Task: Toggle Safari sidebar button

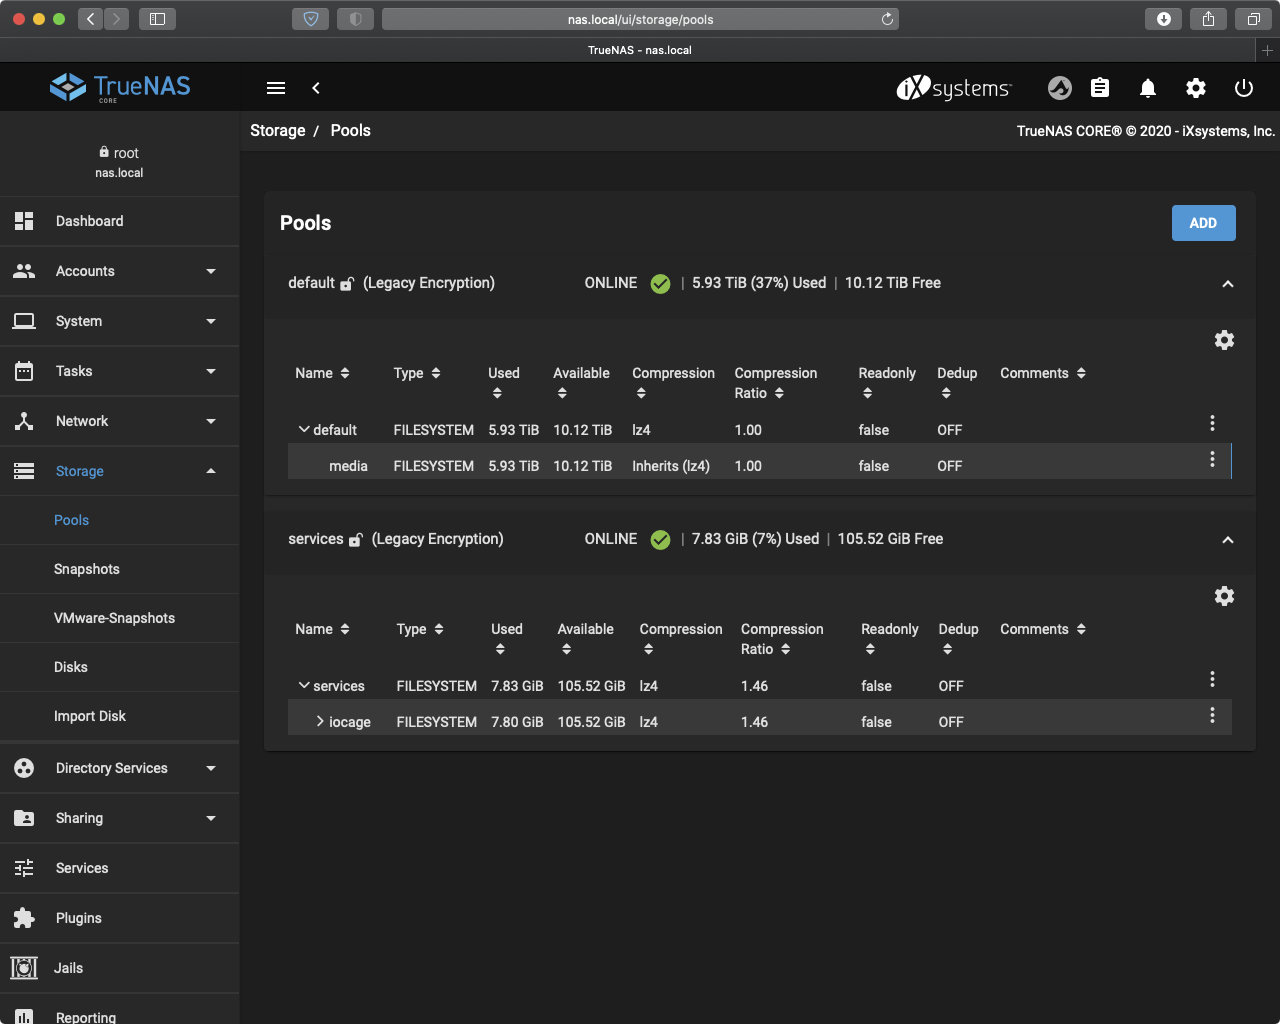Action: (157, 19)
